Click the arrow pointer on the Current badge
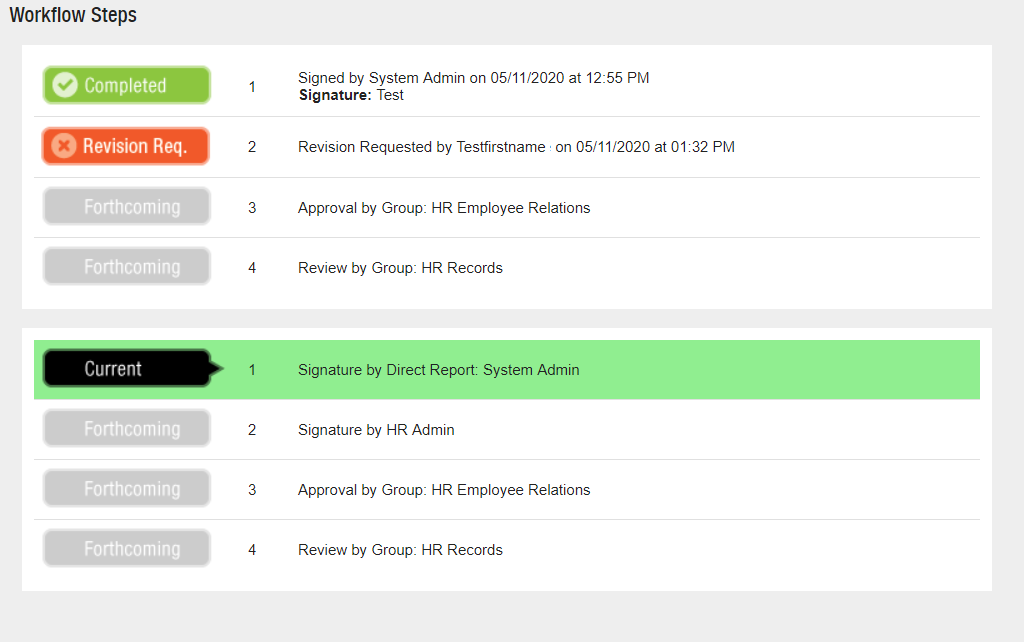Image resolution: width=1024 pixels, height=642 pixels. [217, 369]
